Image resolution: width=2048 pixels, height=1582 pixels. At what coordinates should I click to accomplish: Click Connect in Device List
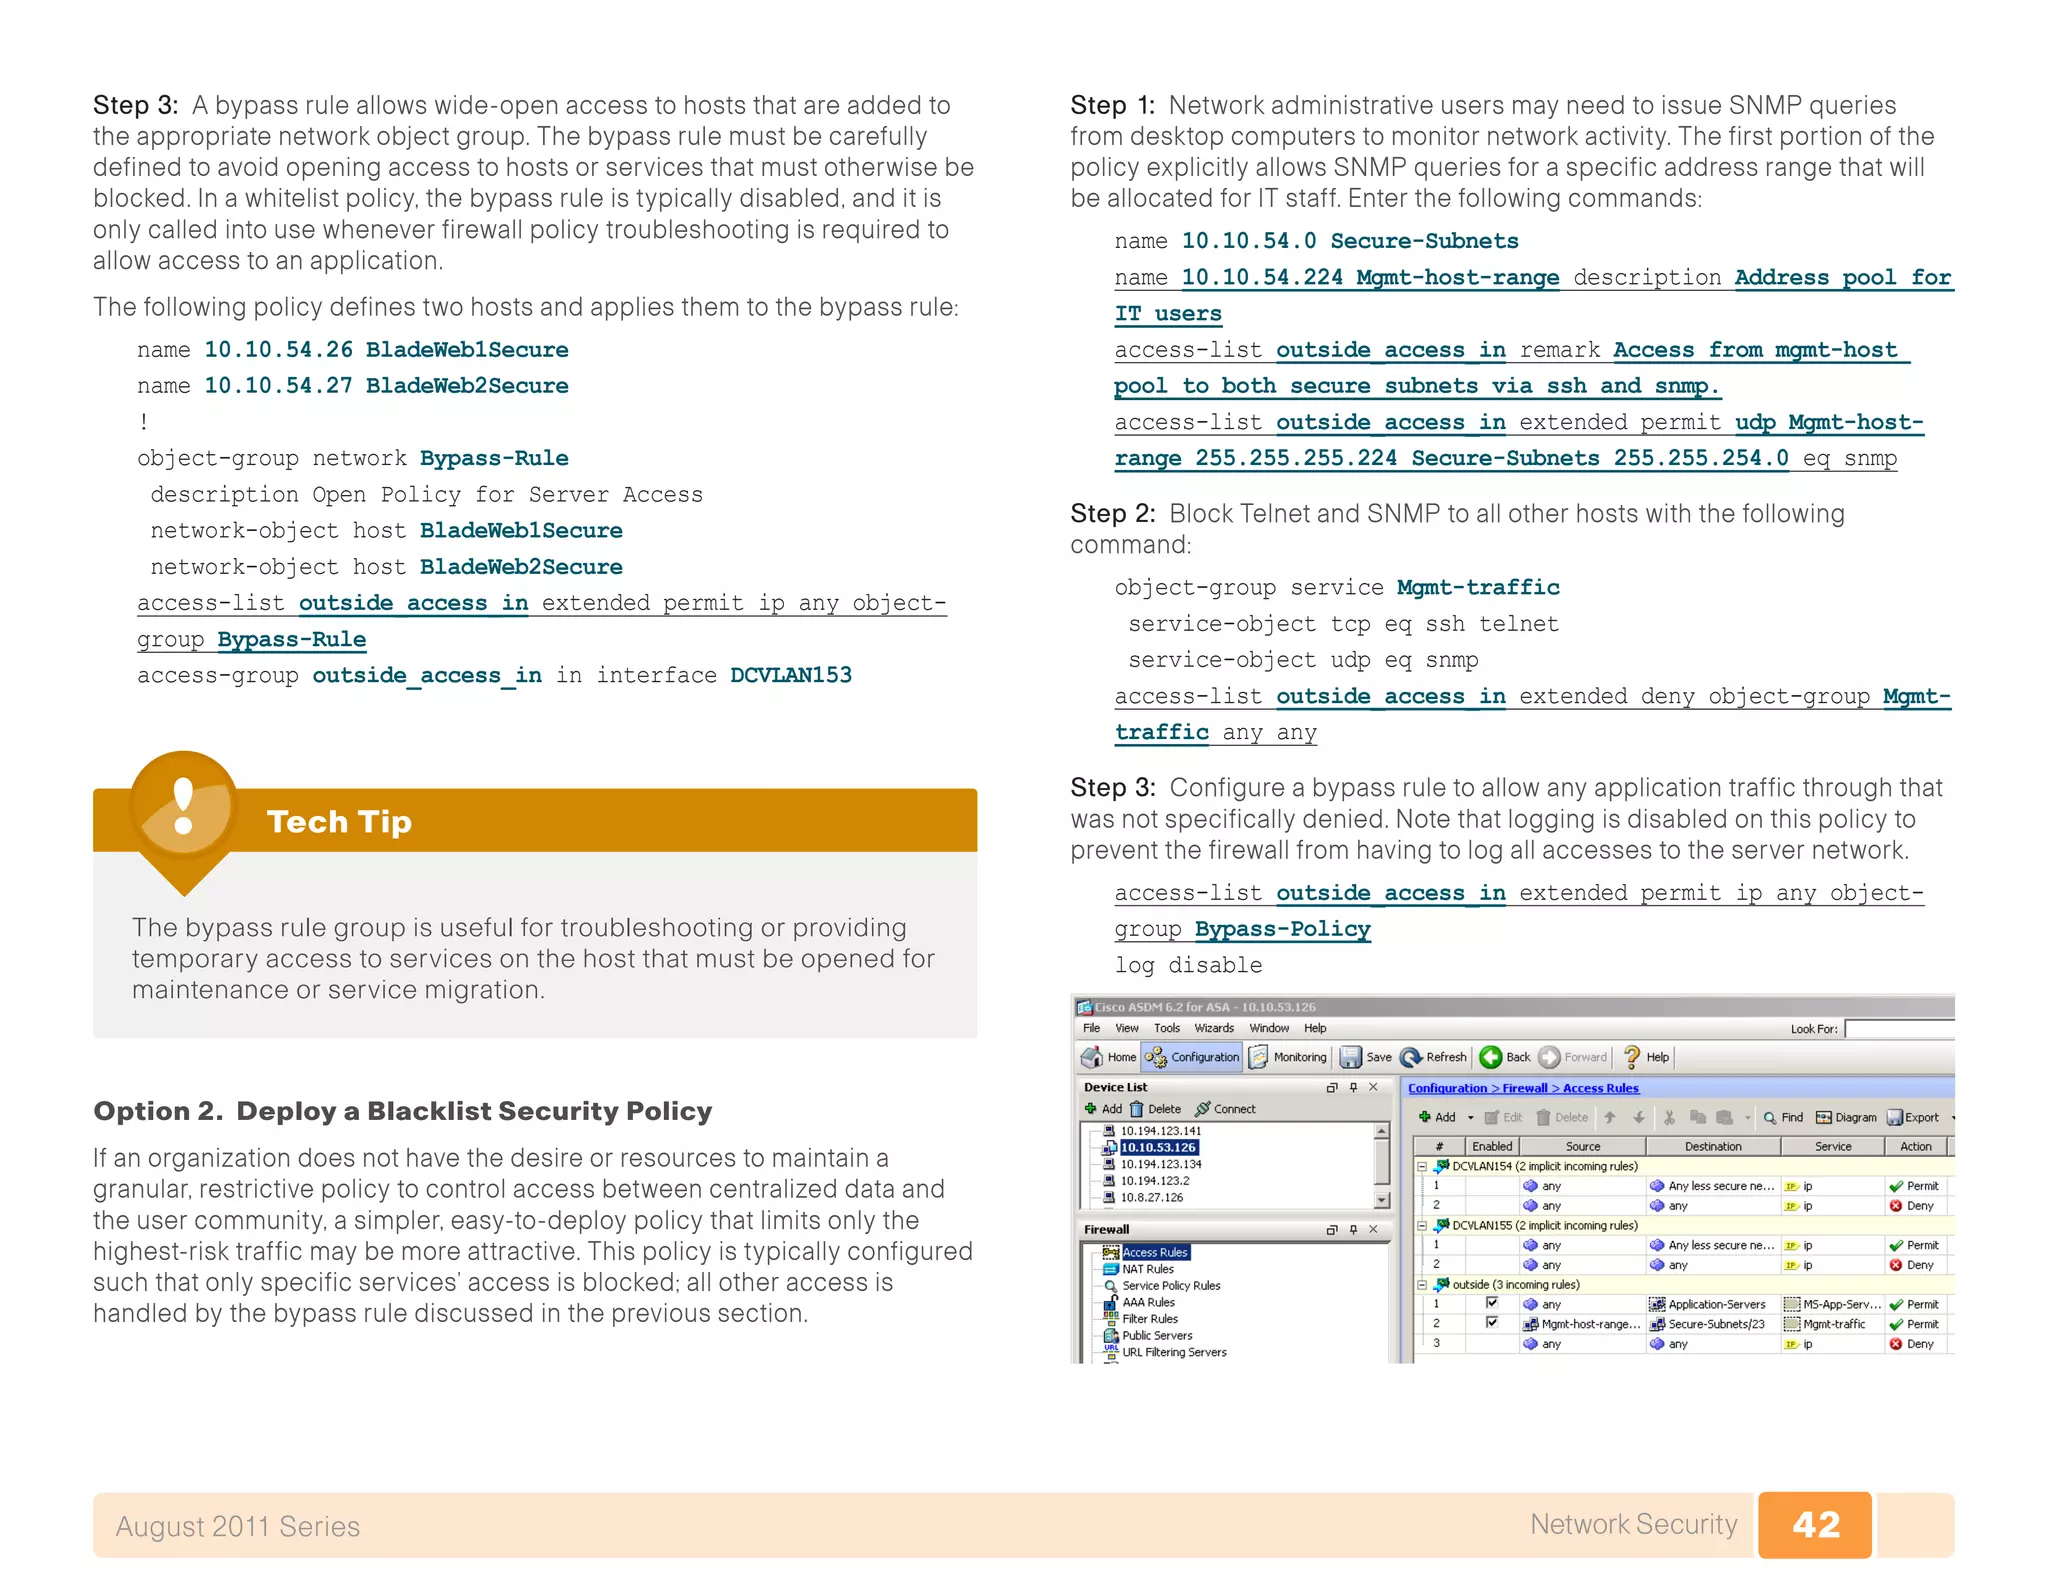(1225, 1109)
